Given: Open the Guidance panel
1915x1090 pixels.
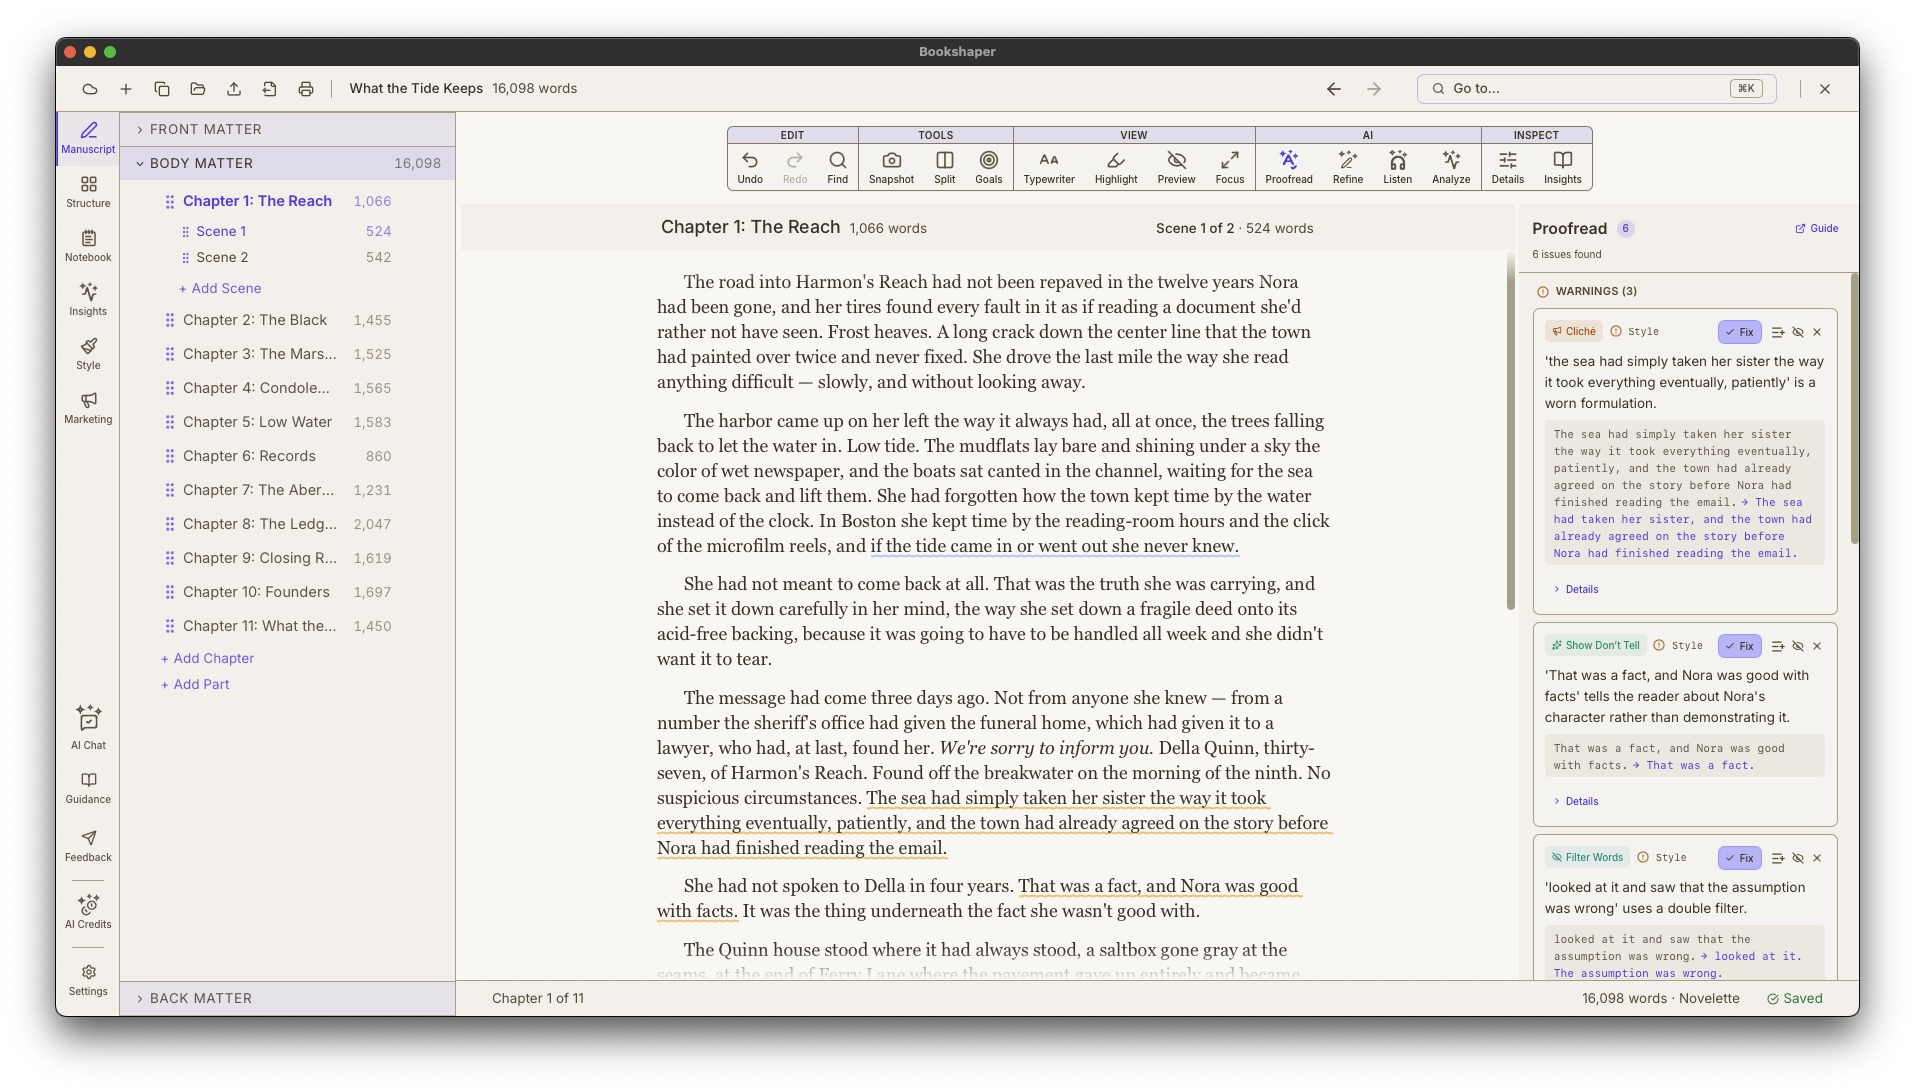Looking at the screenshot, I should (88, 788).
